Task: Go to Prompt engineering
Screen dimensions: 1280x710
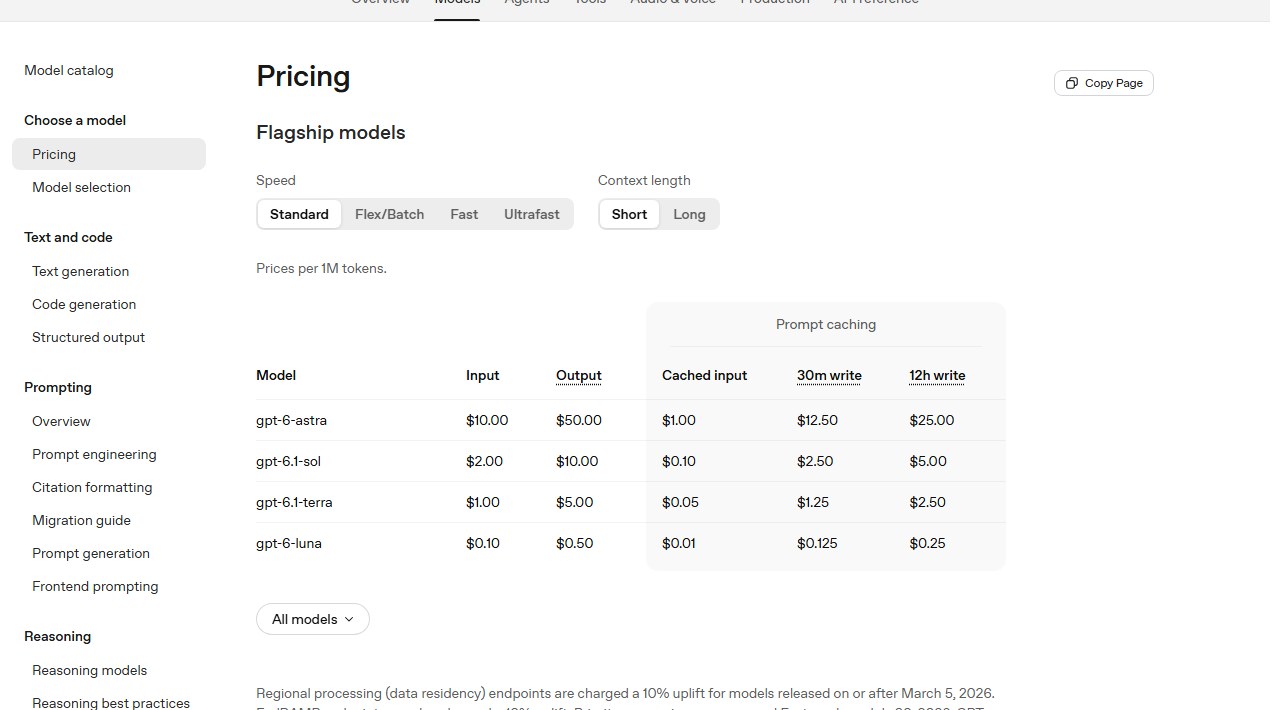Action: [94, 454]
